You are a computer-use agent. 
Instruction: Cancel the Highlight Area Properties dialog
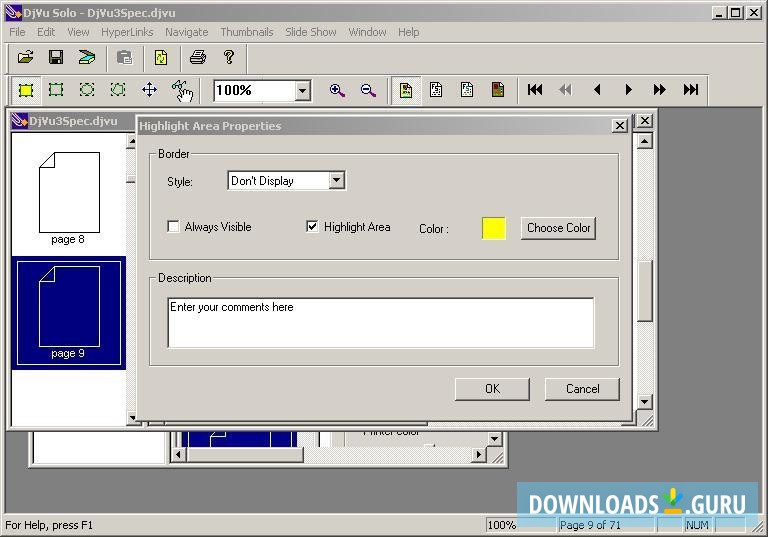point(582,389)
